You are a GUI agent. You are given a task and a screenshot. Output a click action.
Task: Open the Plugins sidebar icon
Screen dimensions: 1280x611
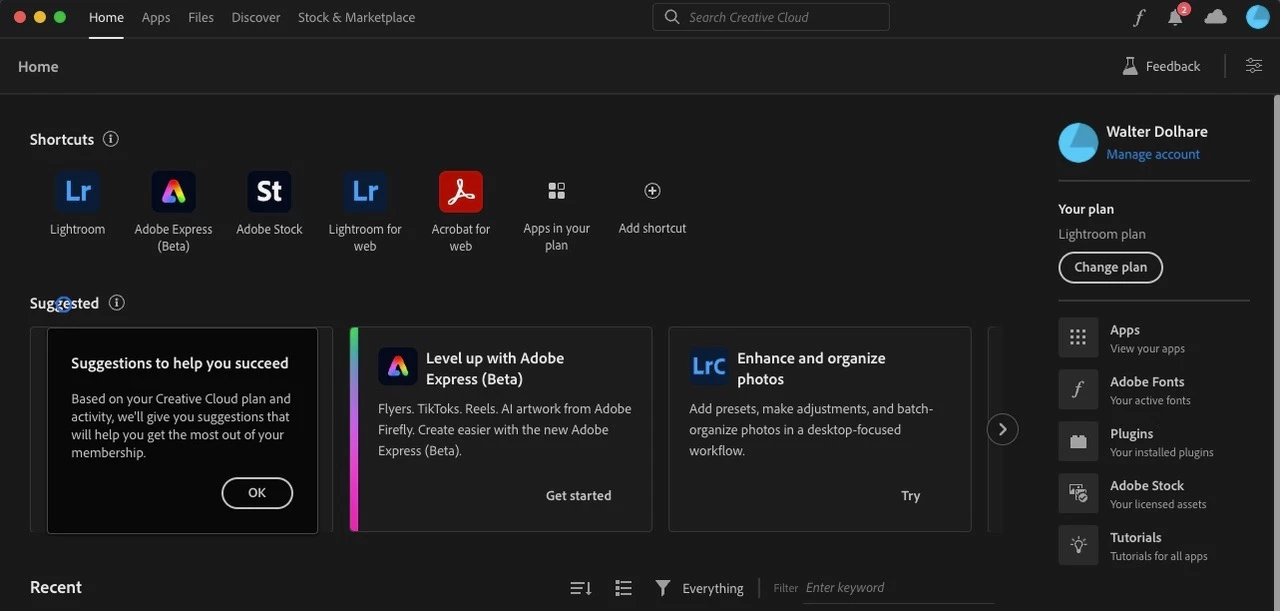click(x=1078, y=442)
